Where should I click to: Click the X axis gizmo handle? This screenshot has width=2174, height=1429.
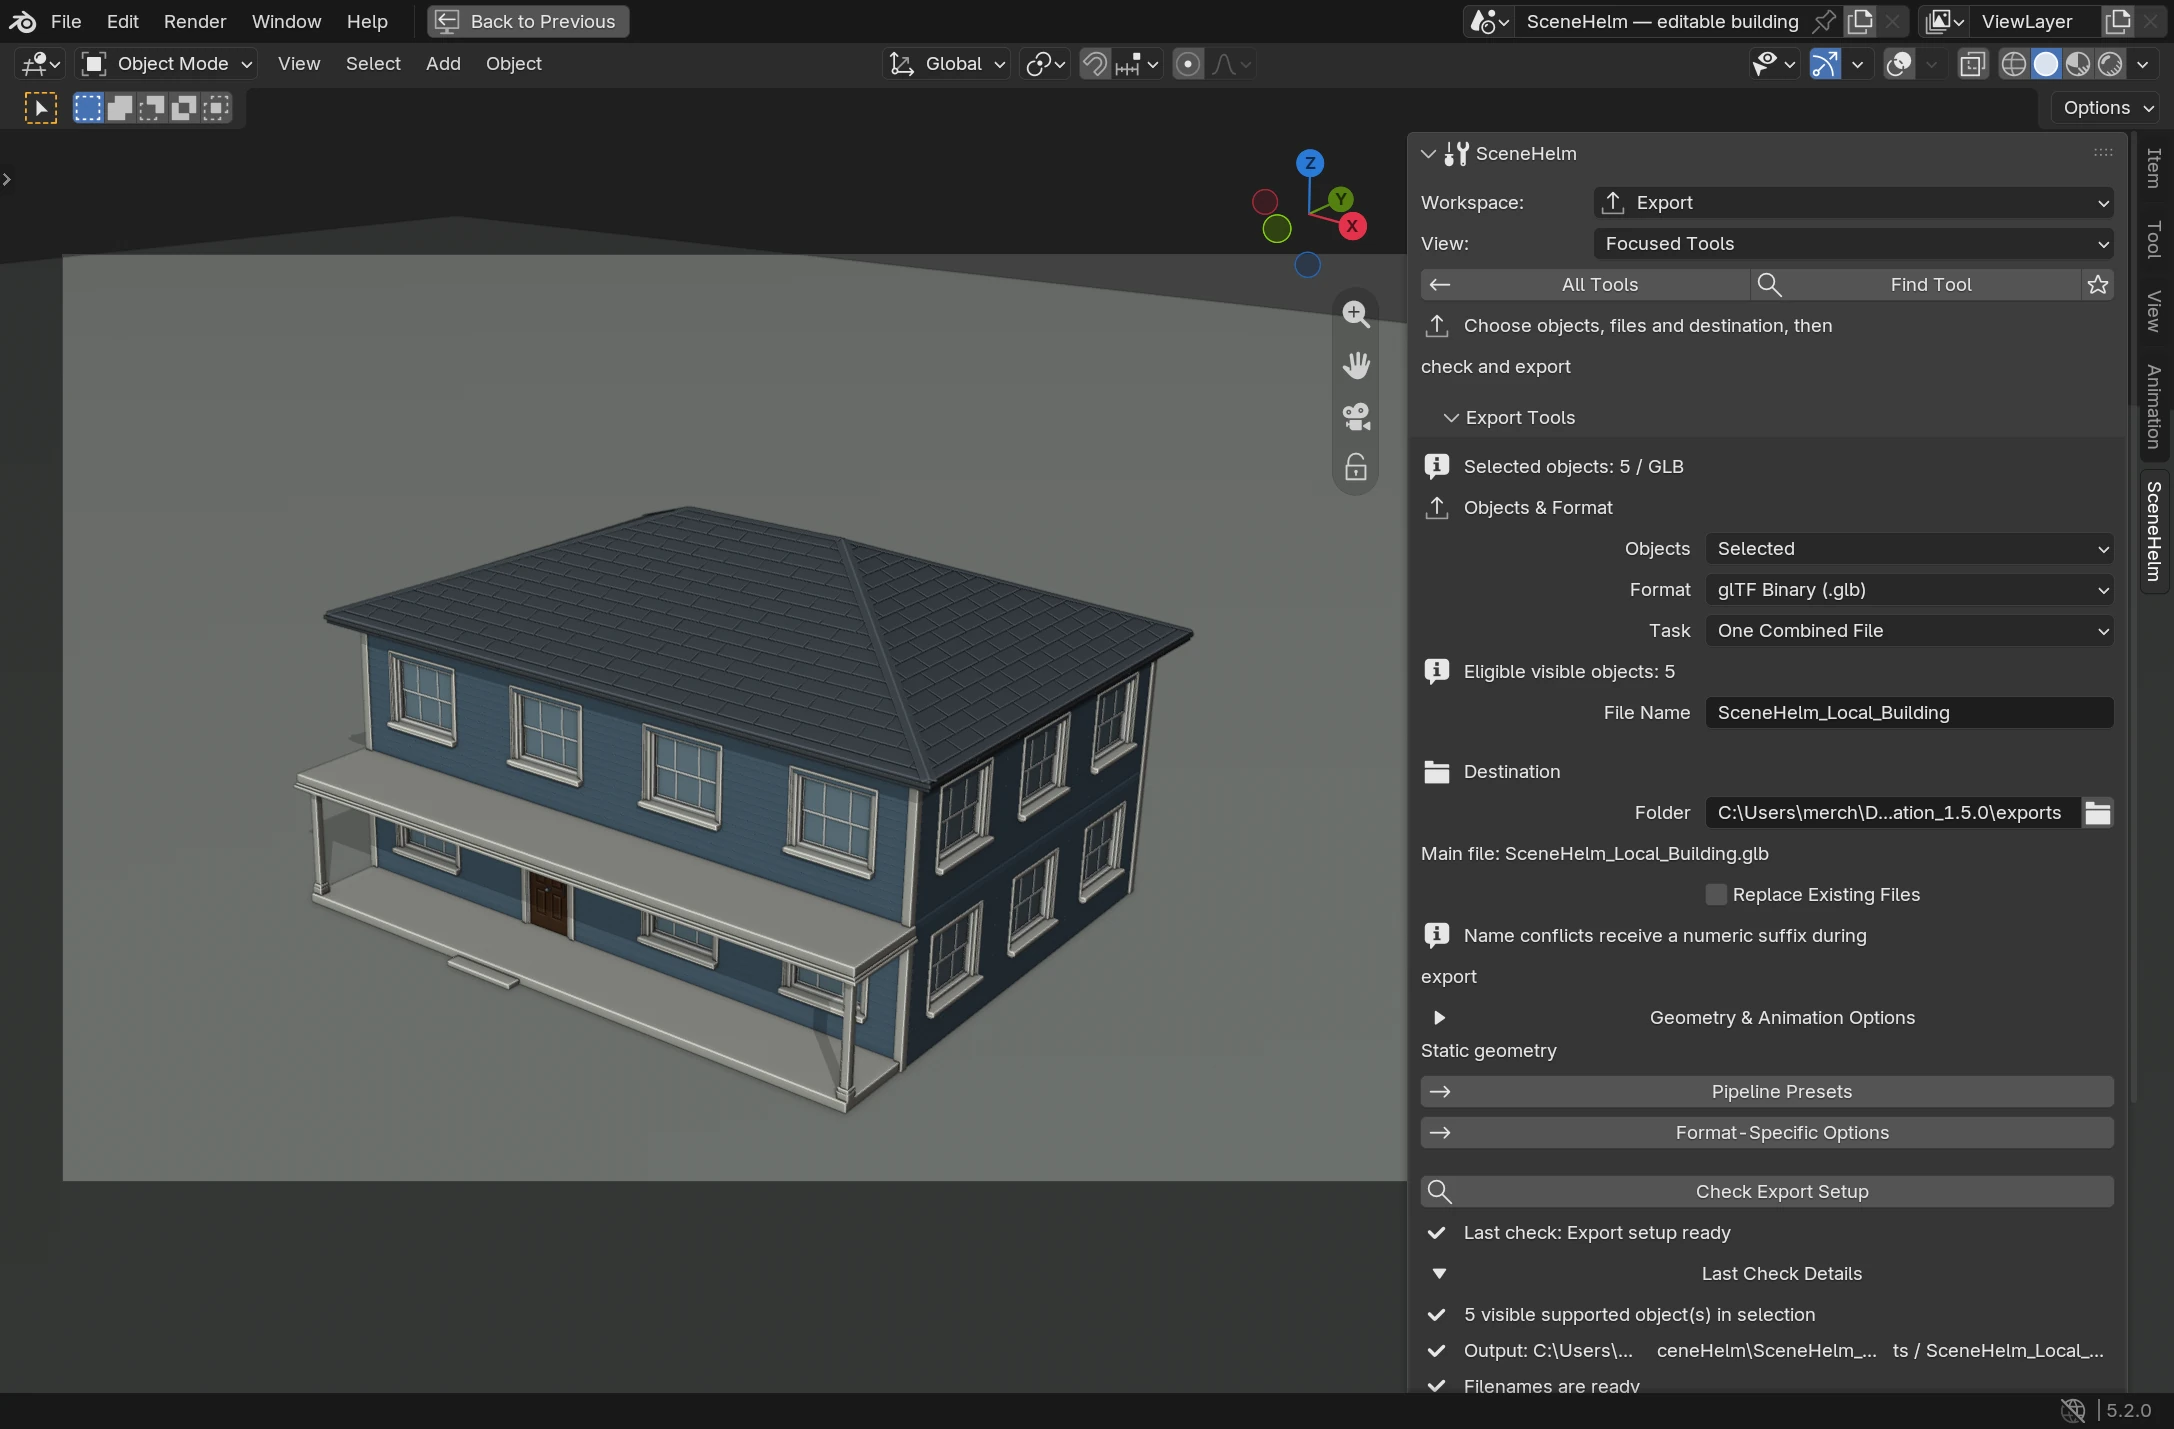1352,226
